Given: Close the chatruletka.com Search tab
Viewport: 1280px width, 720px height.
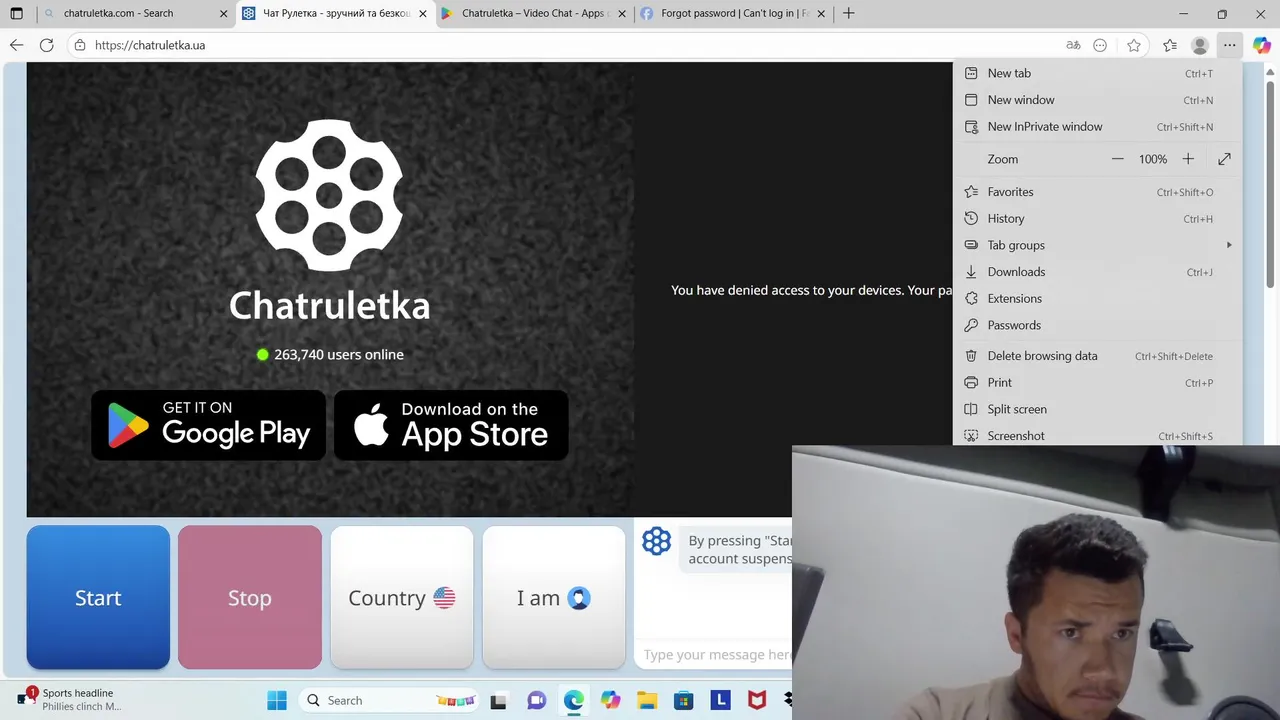Looking at the screenshot, I should tap(223, 14).
